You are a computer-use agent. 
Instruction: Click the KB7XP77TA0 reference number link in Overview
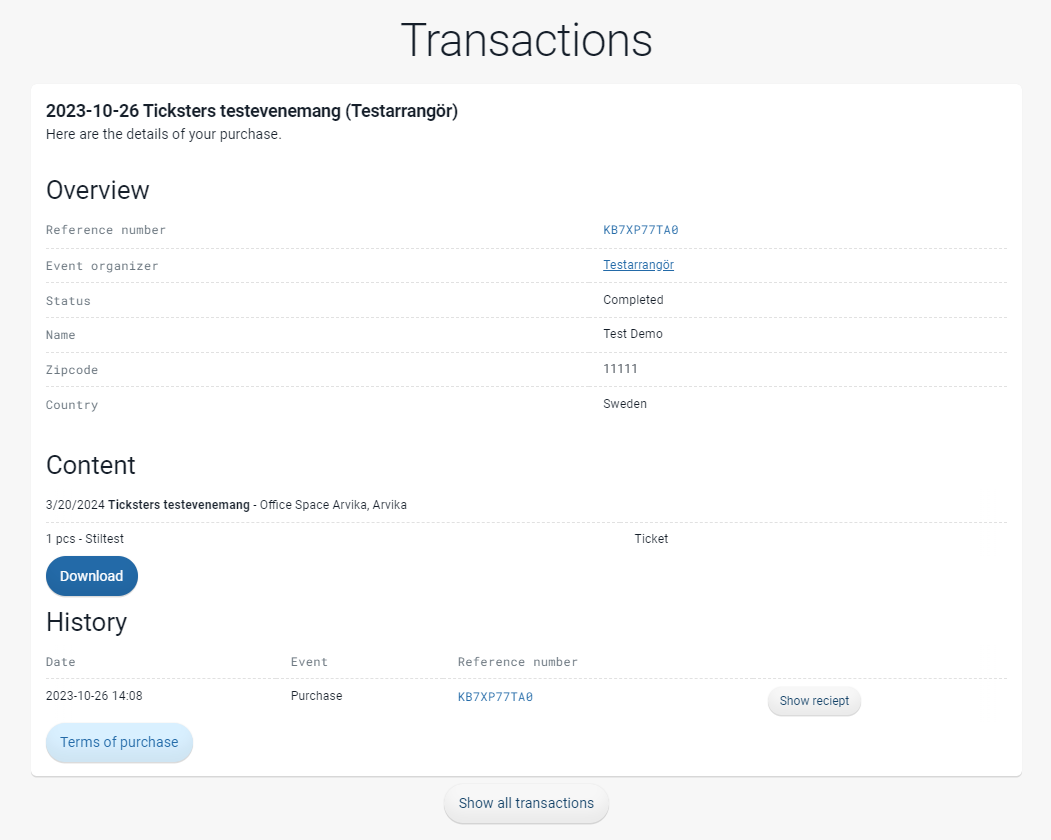(x=640, y=230)
